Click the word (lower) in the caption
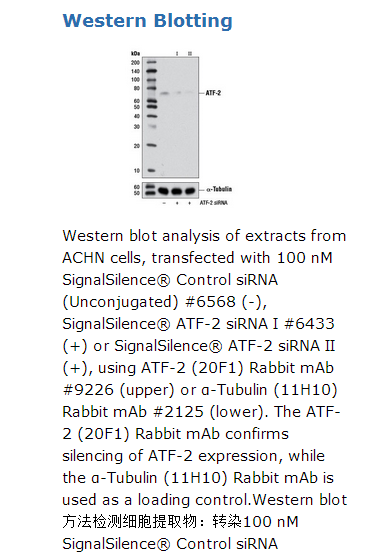Screen dimensions: 370x555 click(x=239, y=412)
